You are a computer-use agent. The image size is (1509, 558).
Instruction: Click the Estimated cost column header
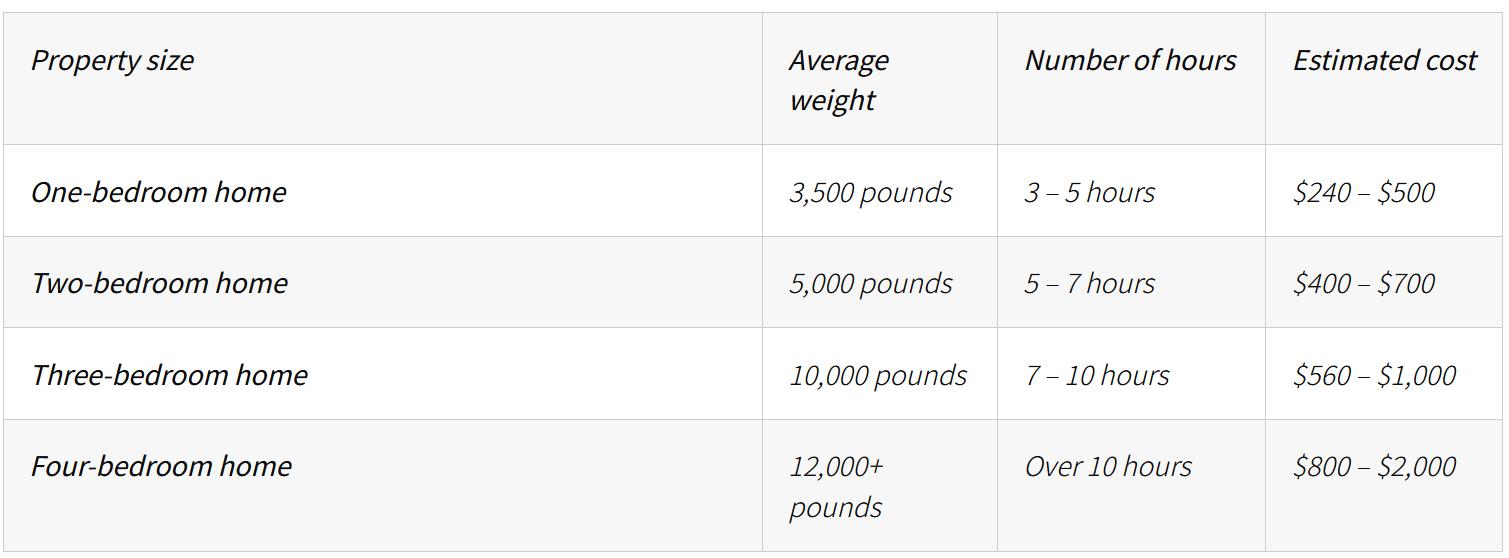coord(1385,79)
